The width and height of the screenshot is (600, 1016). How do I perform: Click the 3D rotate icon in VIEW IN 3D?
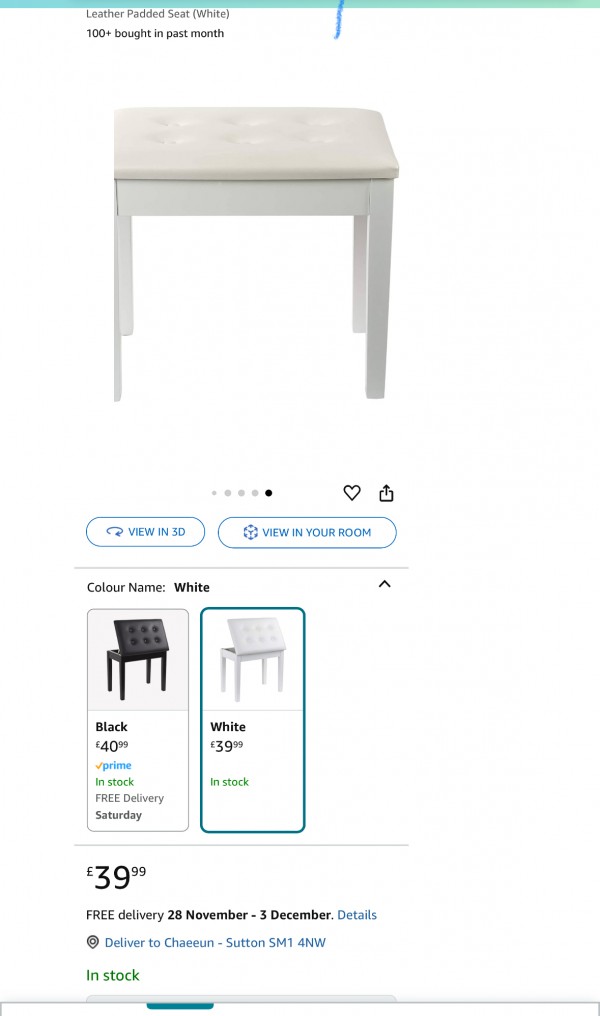[115, 532]
